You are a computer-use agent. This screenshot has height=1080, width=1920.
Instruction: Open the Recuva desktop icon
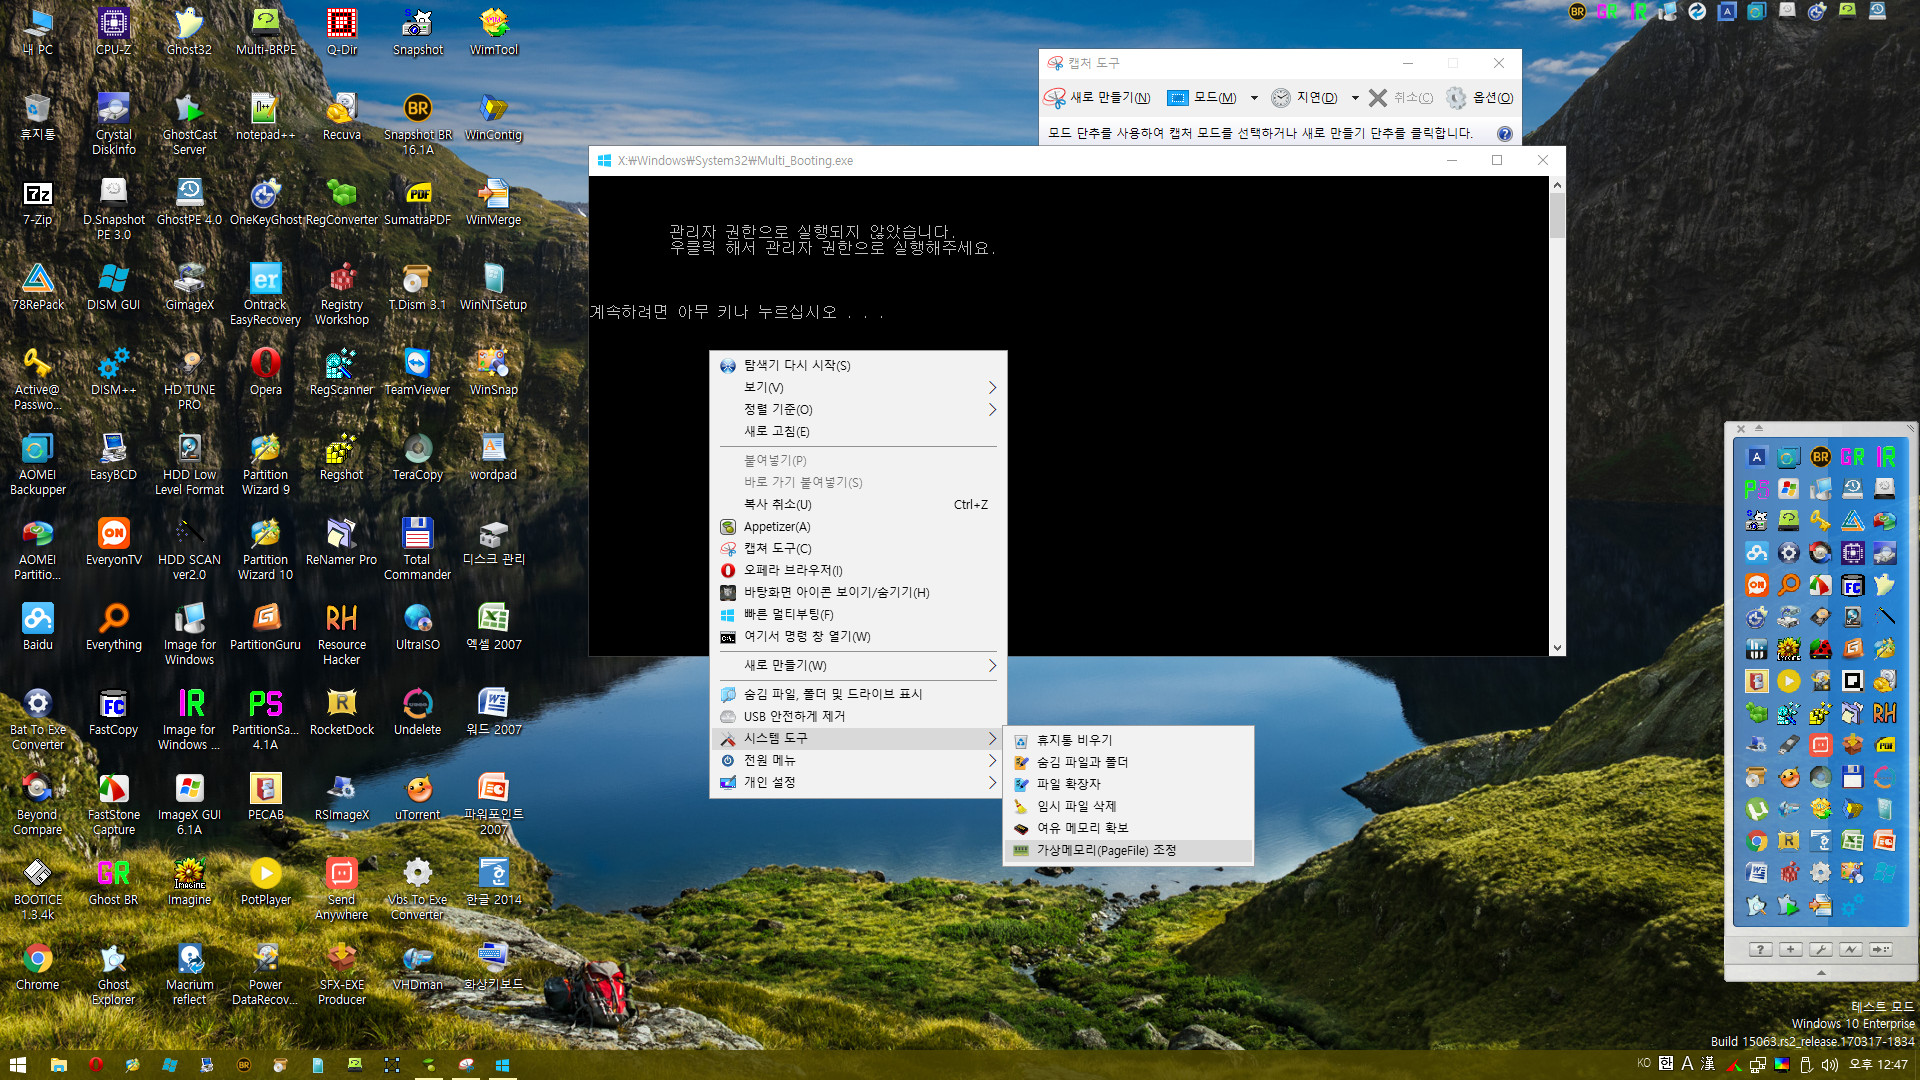342,116
